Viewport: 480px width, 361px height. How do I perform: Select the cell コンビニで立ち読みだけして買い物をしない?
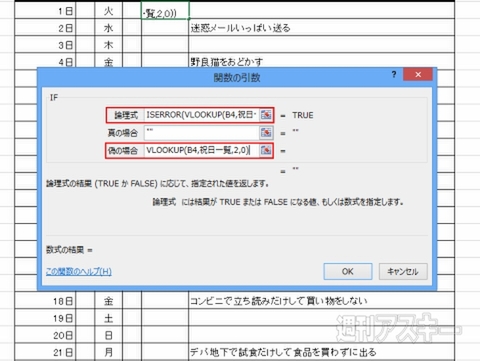click(321, 301)
